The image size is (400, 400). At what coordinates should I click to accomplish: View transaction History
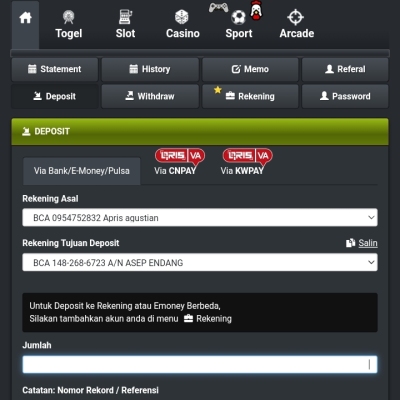pyautogui.click(x=150, y=69)
